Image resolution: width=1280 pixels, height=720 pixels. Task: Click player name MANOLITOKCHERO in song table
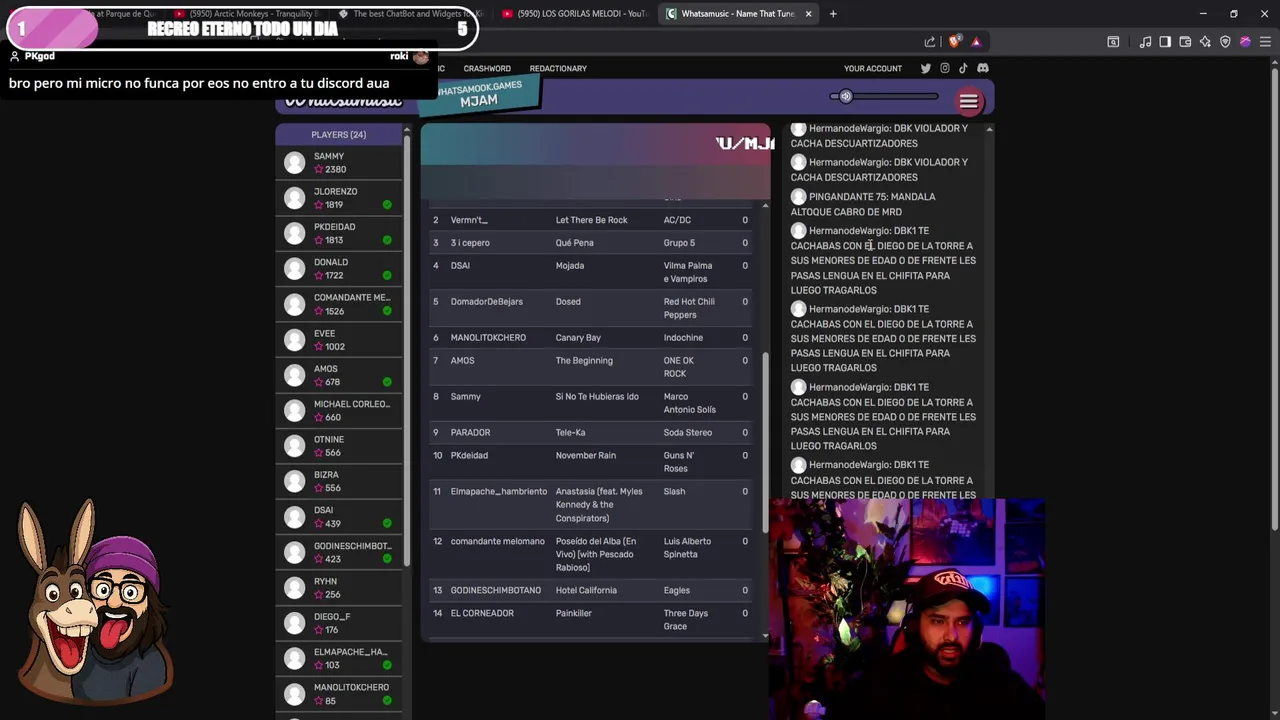(x=488, y=338)
